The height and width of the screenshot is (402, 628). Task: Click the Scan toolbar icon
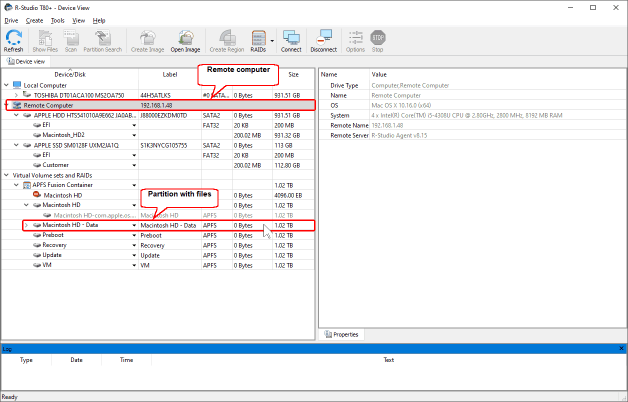(71, 41)
